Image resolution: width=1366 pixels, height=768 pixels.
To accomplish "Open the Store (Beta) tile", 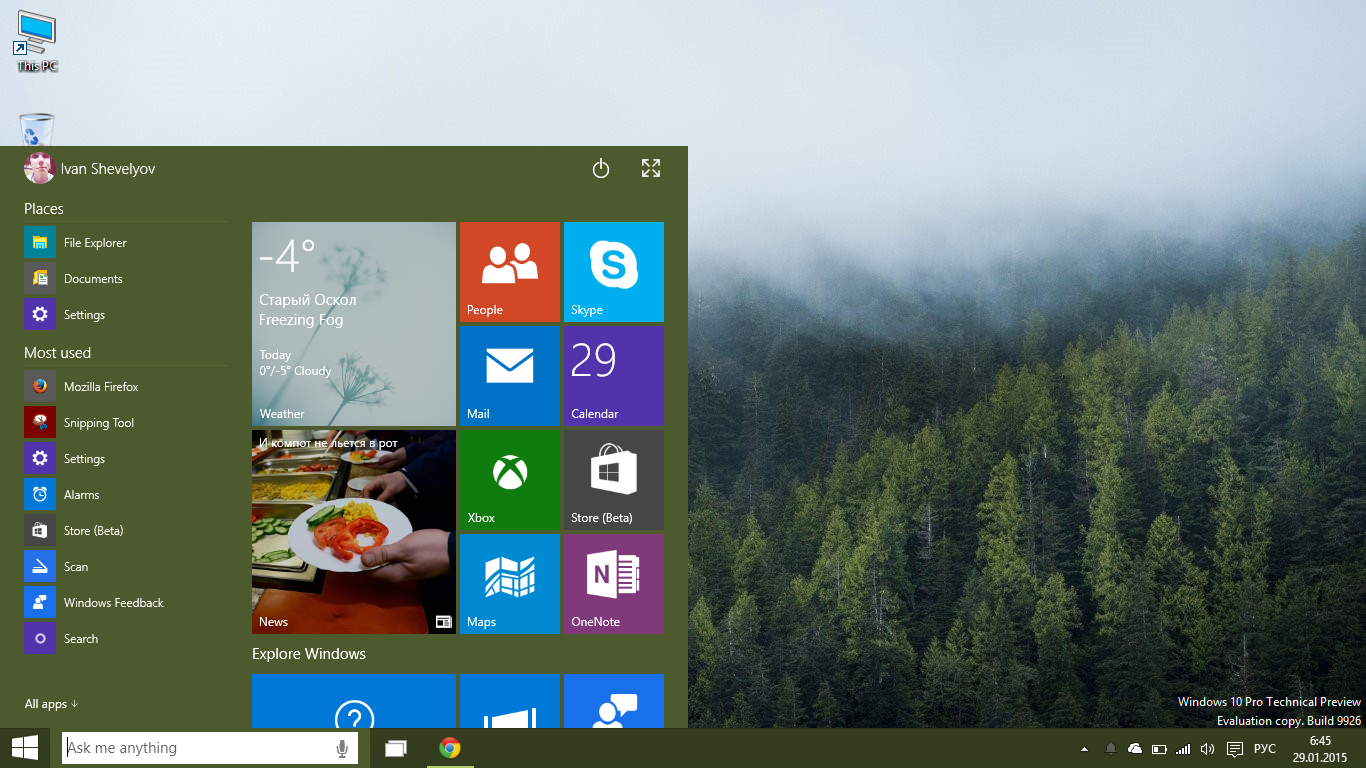I will point(614,480).
